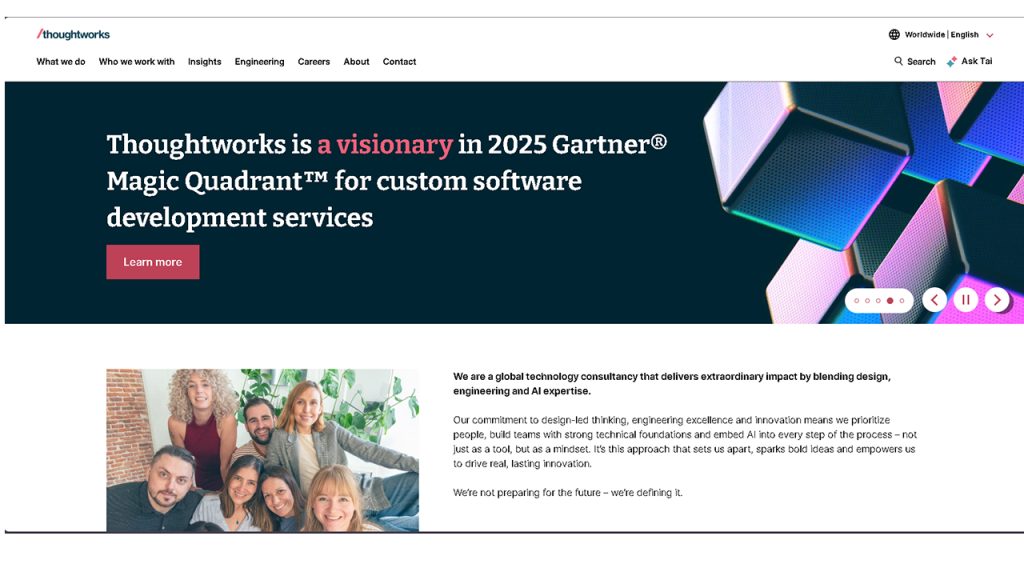The width and height of the screenshot is (1024, 576).
Task: Open the Who we work with menu
Action: (x=137, y=61)
